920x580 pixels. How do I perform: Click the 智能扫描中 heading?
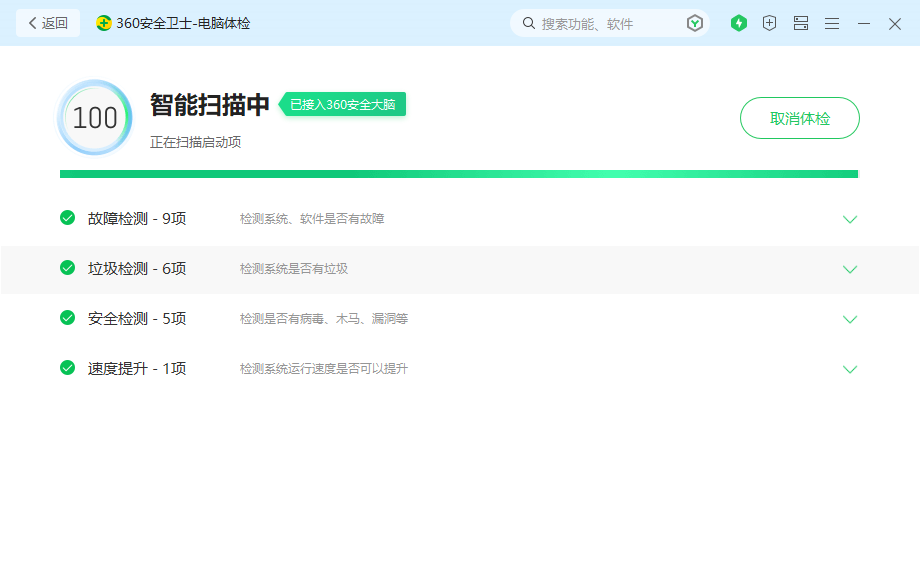click(209, 104)
